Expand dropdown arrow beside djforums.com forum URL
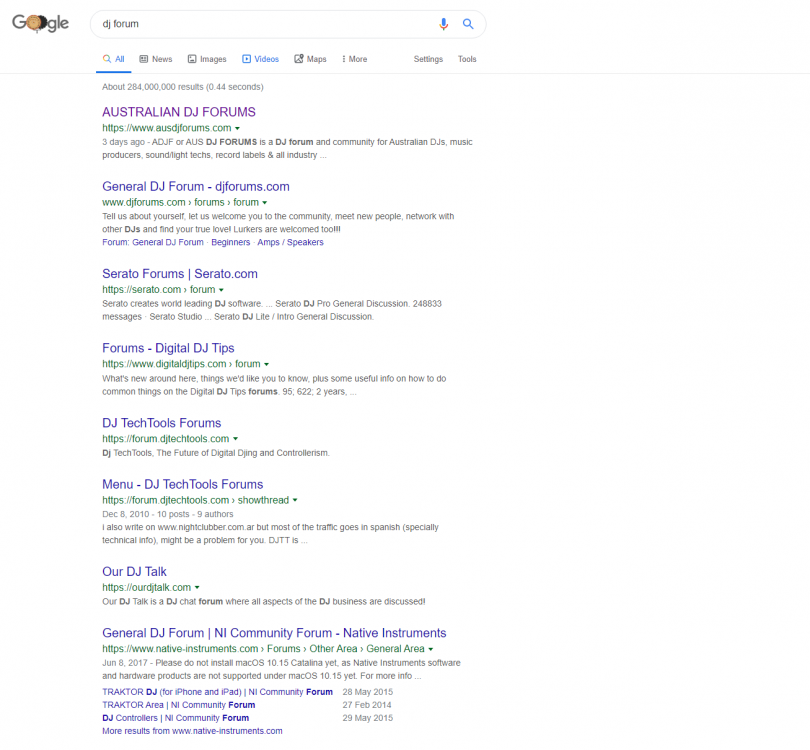 pyautogui.click(x=264, y=202)
